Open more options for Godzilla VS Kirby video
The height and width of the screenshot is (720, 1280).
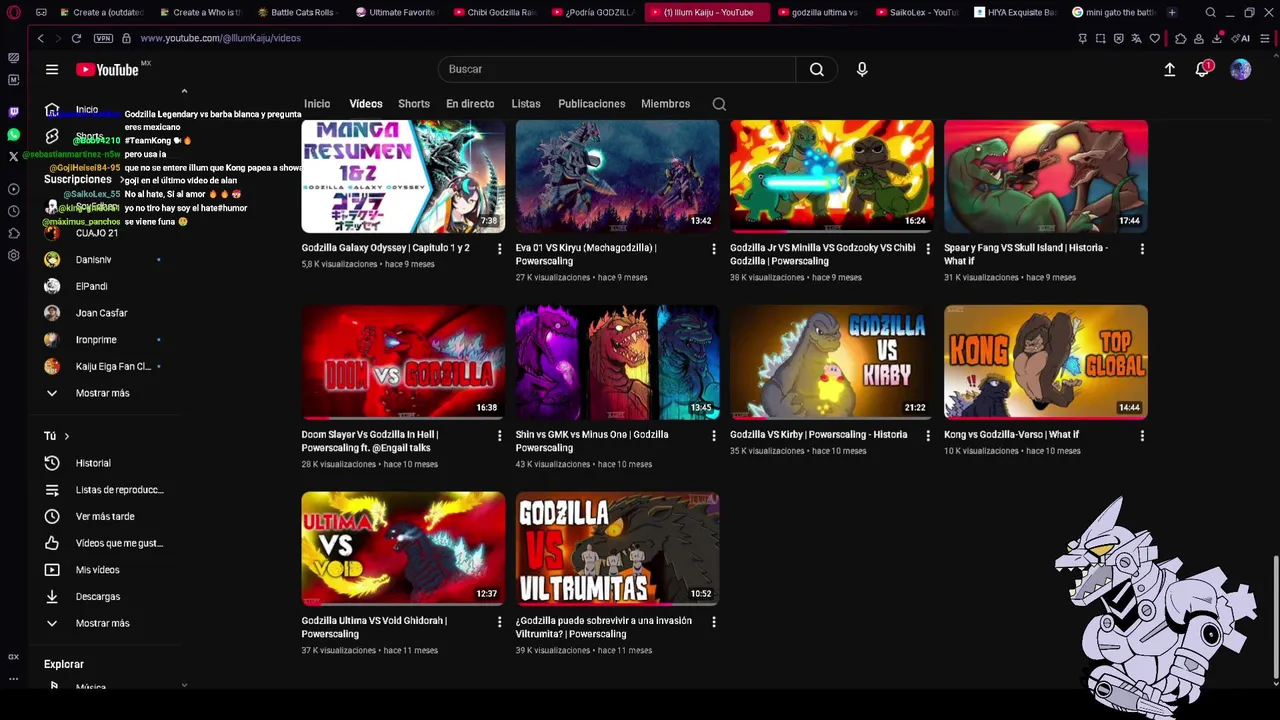[x=927, y=436]
